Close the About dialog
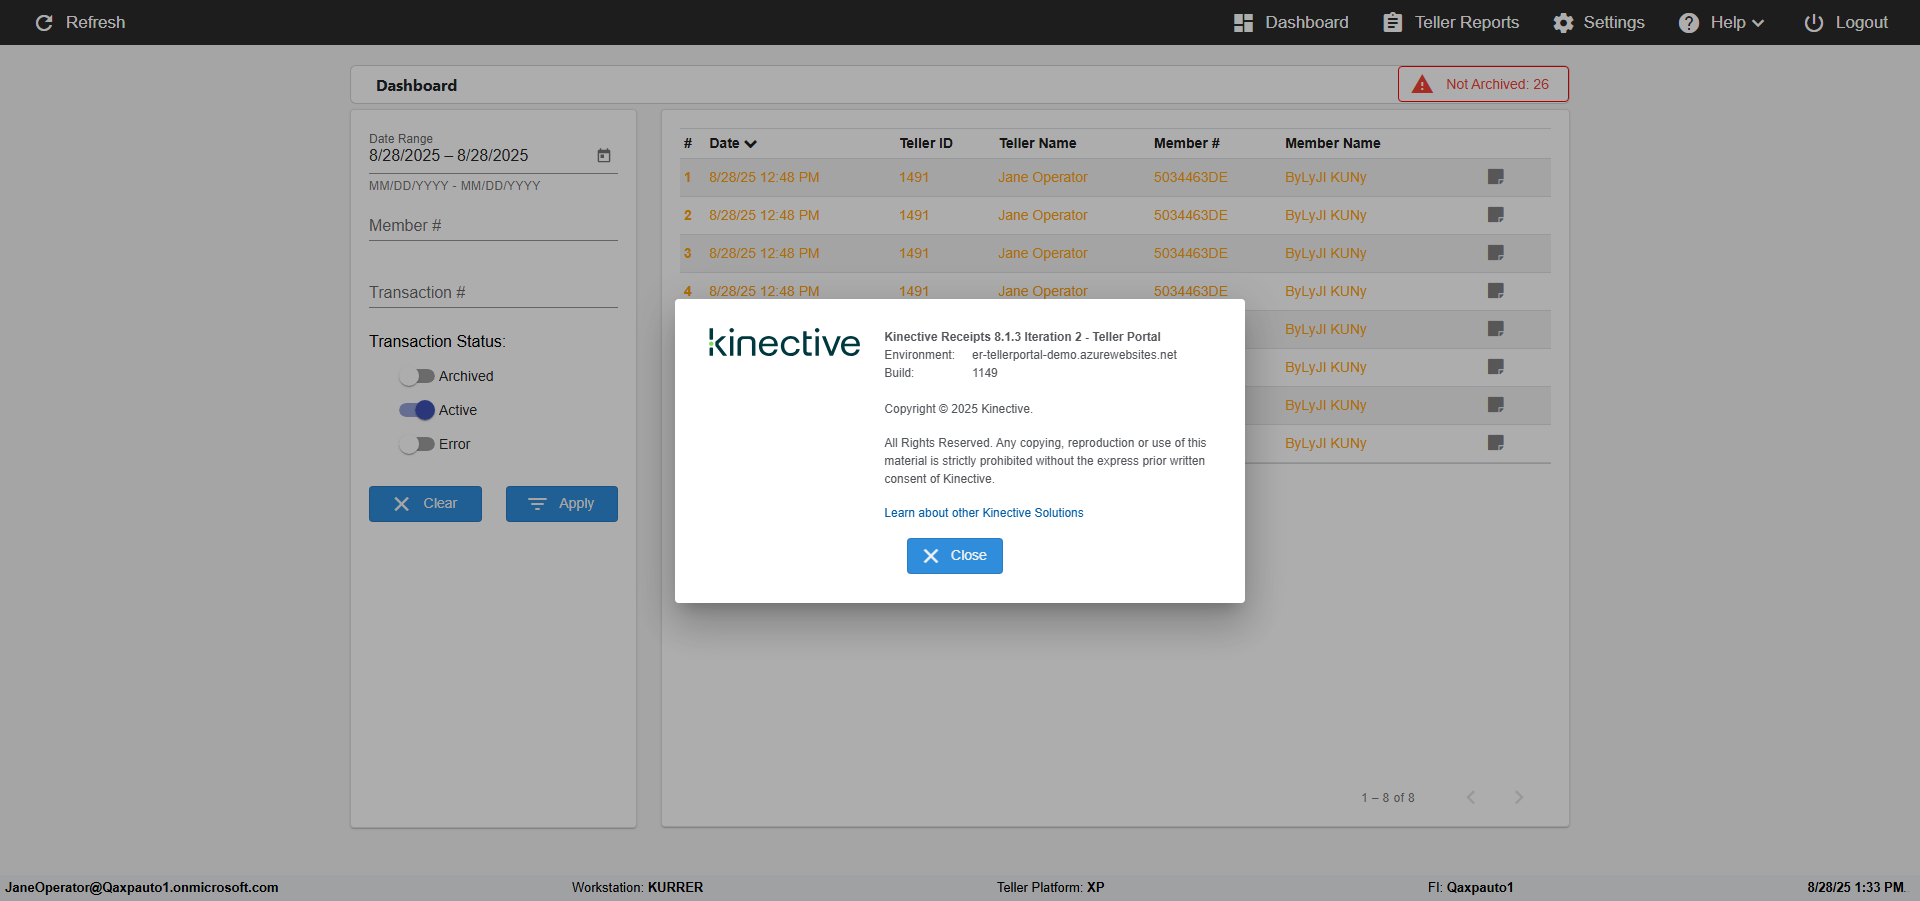This screenshot has height=901, width=1920. coord(955,556)
